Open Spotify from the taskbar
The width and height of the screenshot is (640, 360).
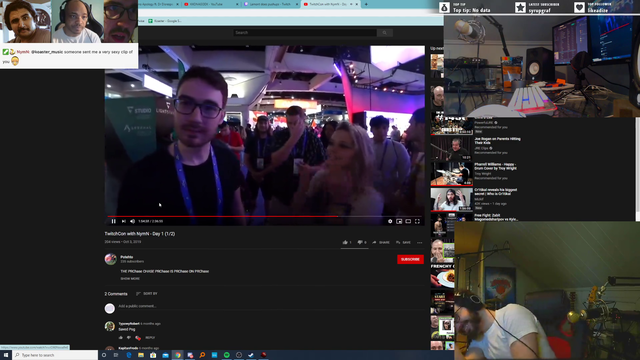point(227,355)
